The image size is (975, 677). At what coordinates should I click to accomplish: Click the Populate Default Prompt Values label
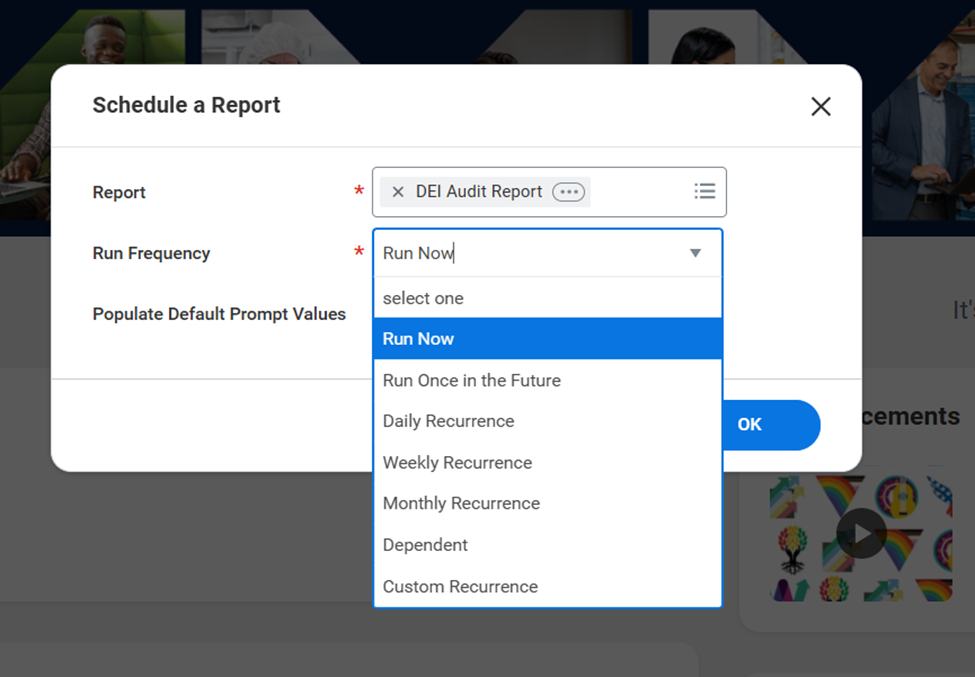click(218, 313)
